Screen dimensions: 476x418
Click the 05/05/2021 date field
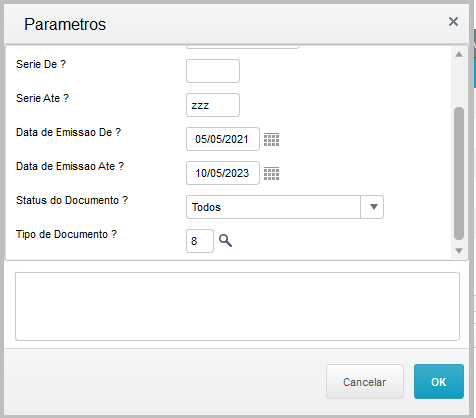(223, 139)
